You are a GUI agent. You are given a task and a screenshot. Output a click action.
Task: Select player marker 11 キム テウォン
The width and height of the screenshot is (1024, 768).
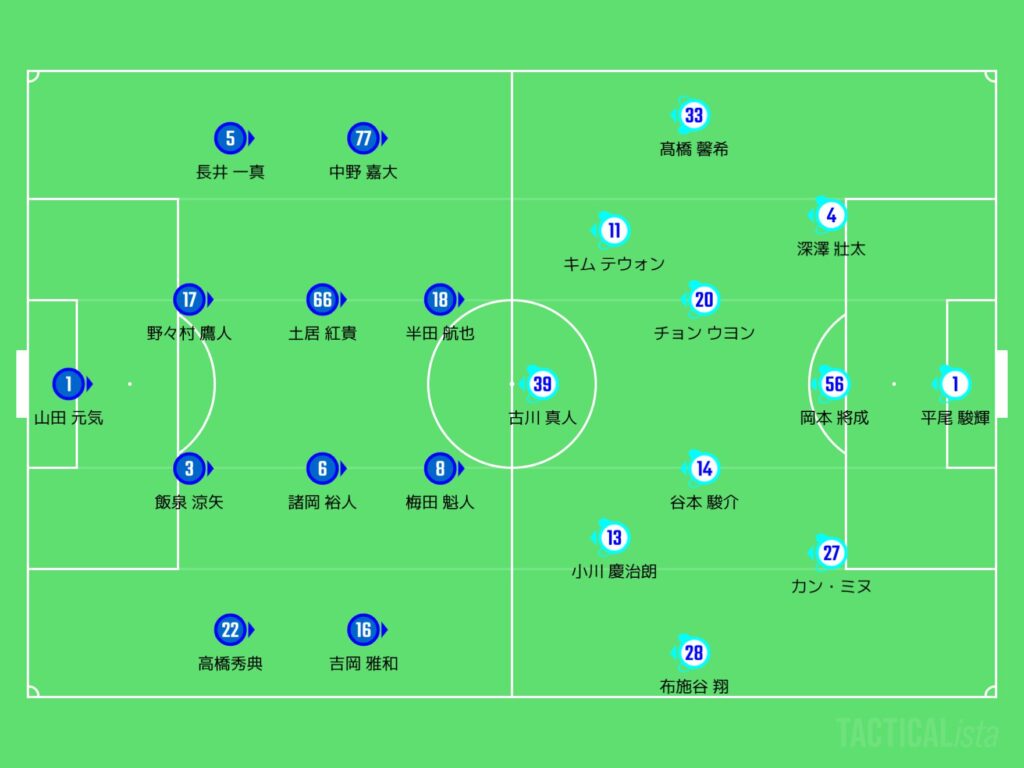tap(612, 230)
